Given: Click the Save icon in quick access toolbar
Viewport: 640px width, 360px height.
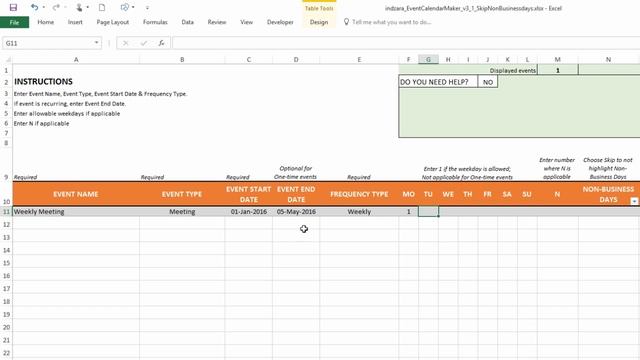Looking at the screenshot, I should pyautogui.click(x=13, y=7).
